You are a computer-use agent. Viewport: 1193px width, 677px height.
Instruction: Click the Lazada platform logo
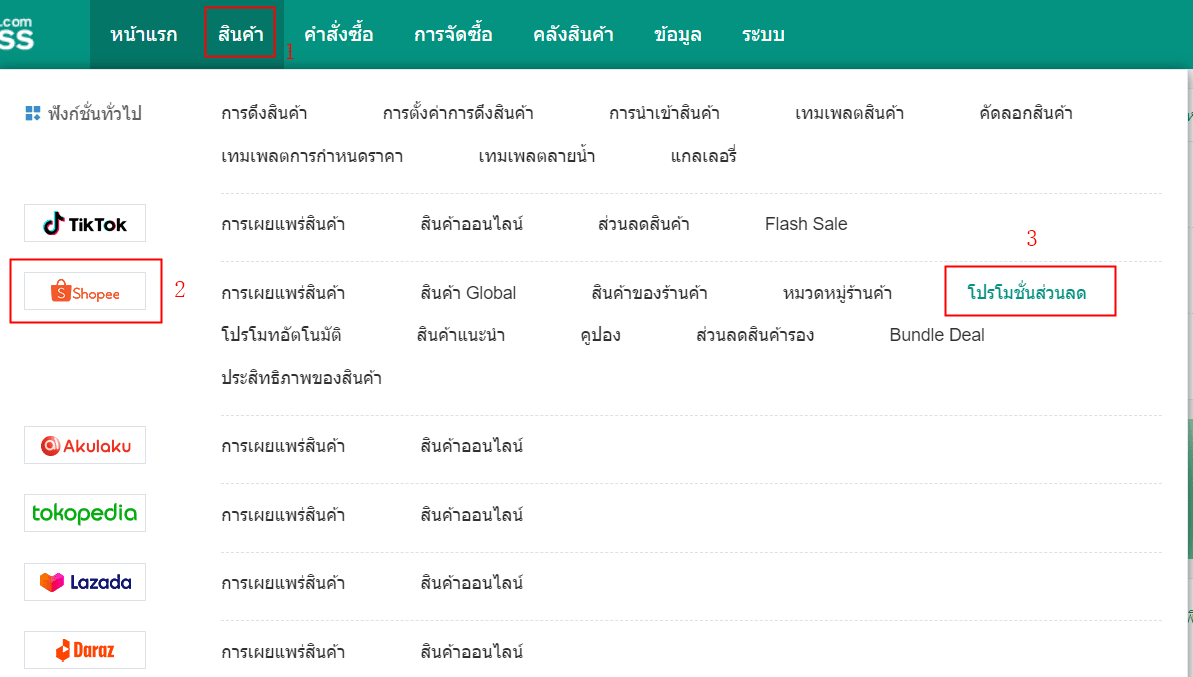coord(84,582)
